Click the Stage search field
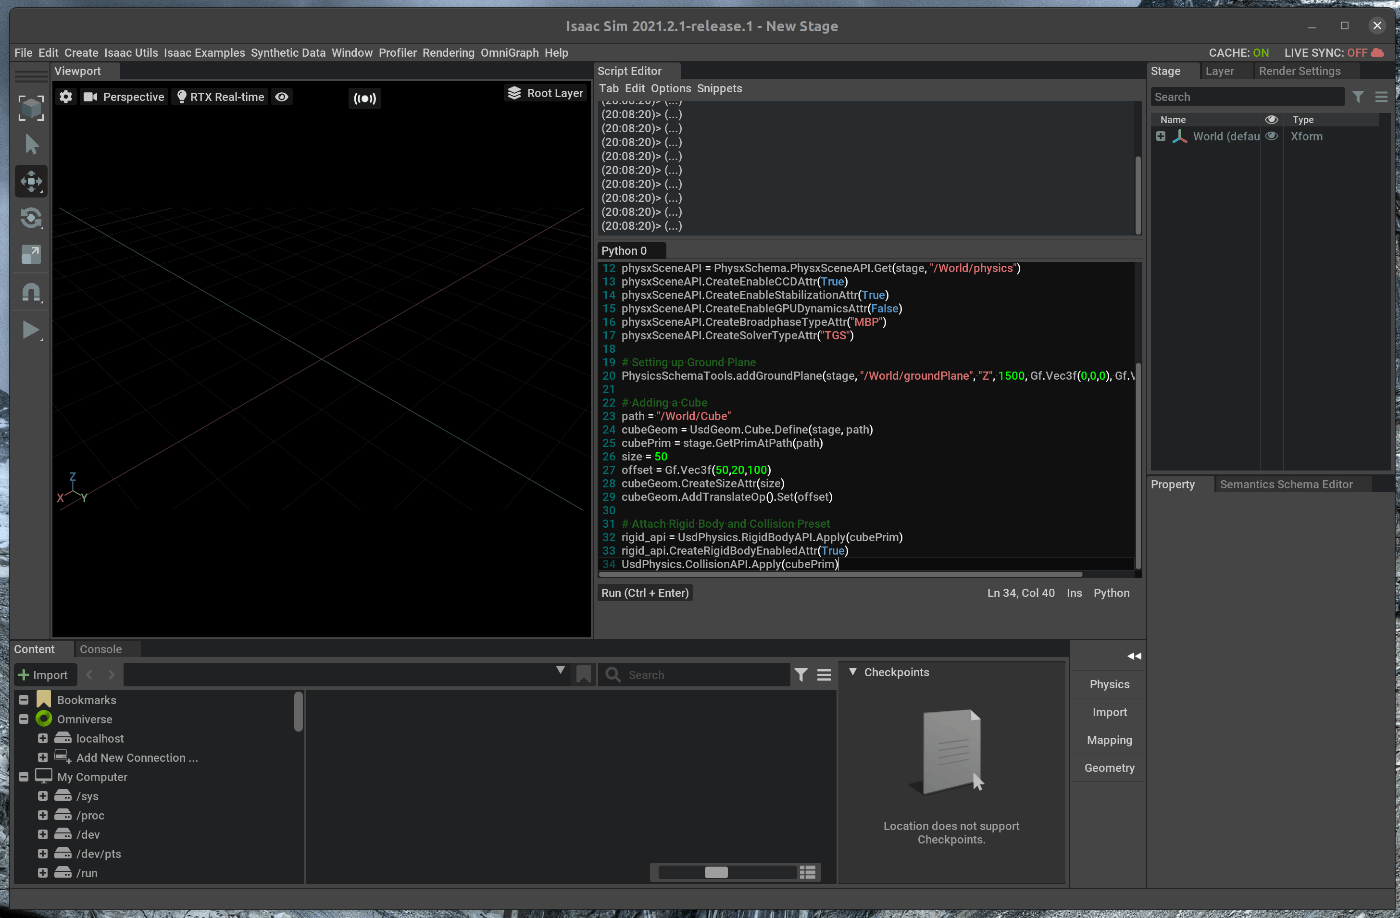This screenshot has width=1400, height=918. click(1247, 97)
